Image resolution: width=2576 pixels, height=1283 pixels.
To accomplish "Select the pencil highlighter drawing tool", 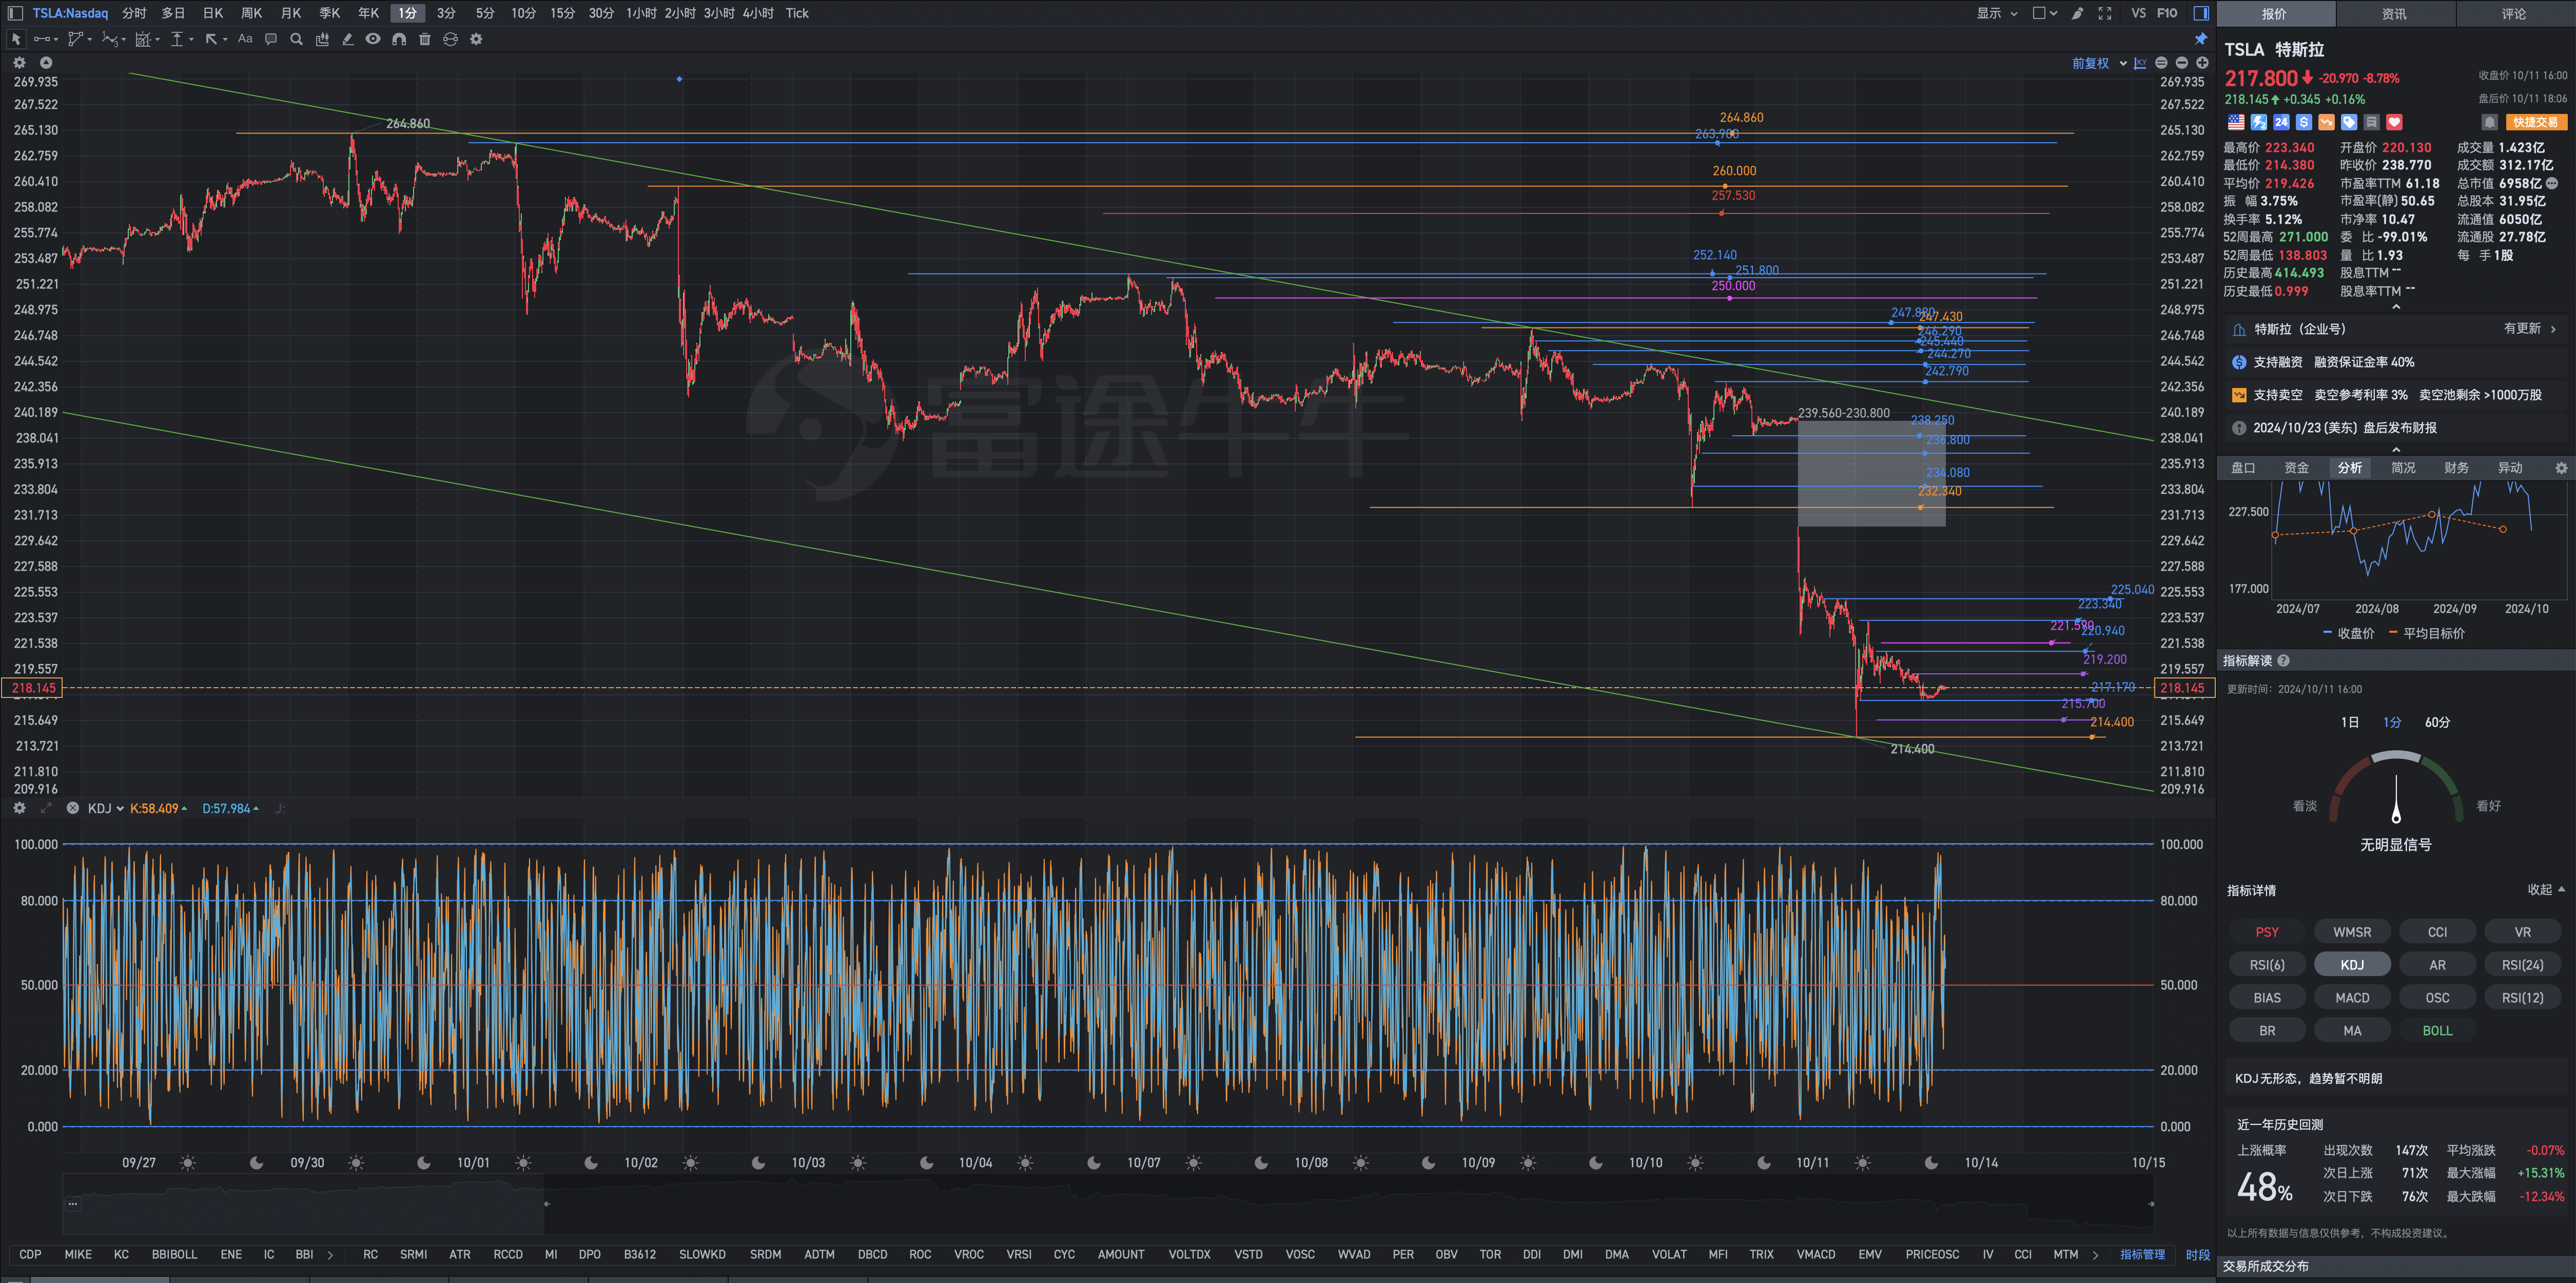I will [348, 39].
